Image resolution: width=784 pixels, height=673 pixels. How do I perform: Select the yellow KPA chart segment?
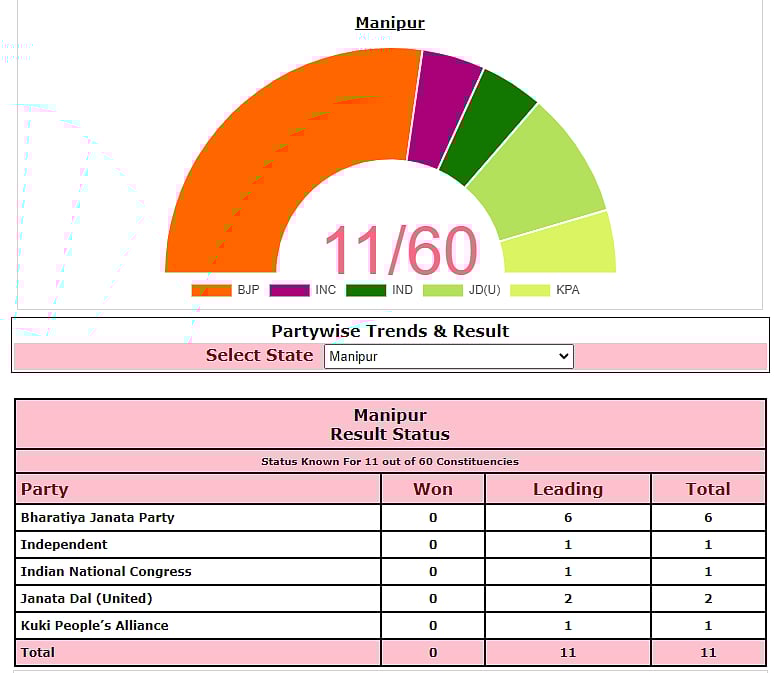[x=560, y=245]
